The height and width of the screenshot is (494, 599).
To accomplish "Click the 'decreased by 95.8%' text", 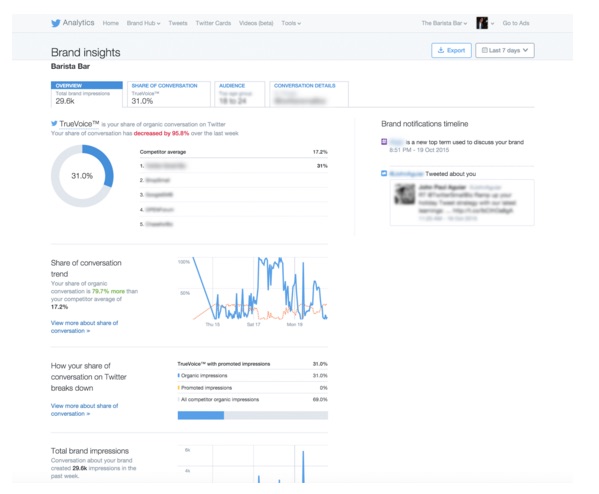I will coord(161,133).
